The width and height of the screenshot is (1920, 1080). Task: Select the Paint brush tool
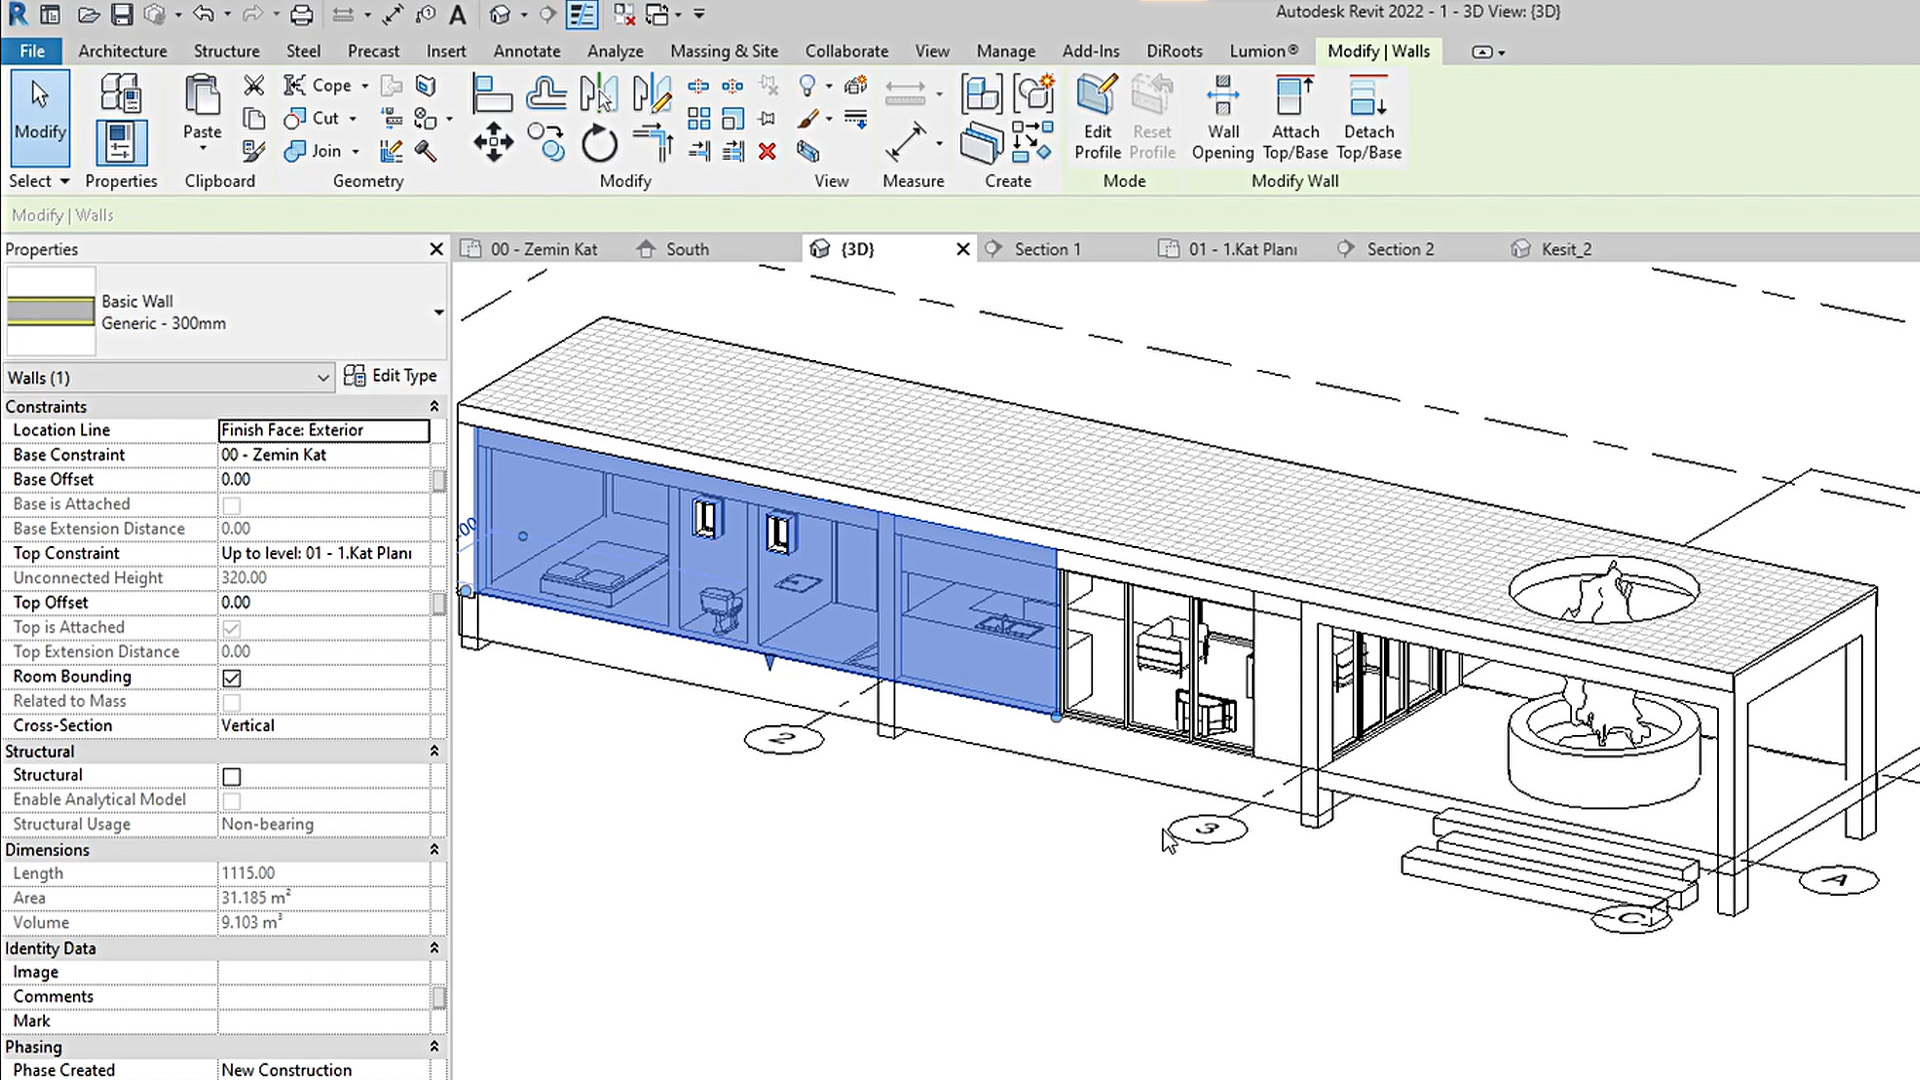click(x=808, y=119)
